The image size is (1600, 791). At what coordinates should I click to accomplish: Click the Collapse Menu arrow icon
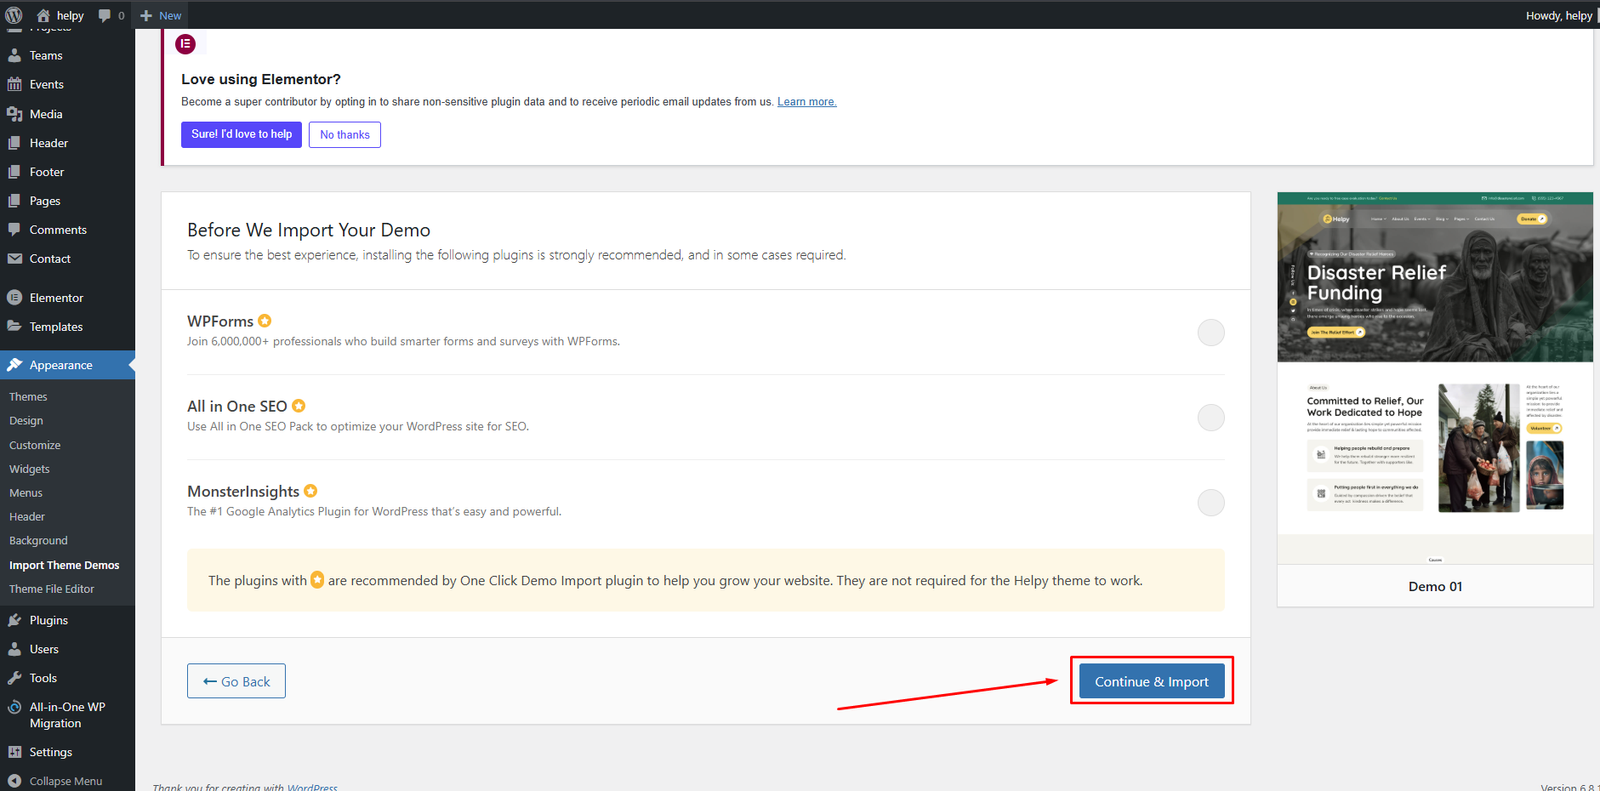point(15,781)
